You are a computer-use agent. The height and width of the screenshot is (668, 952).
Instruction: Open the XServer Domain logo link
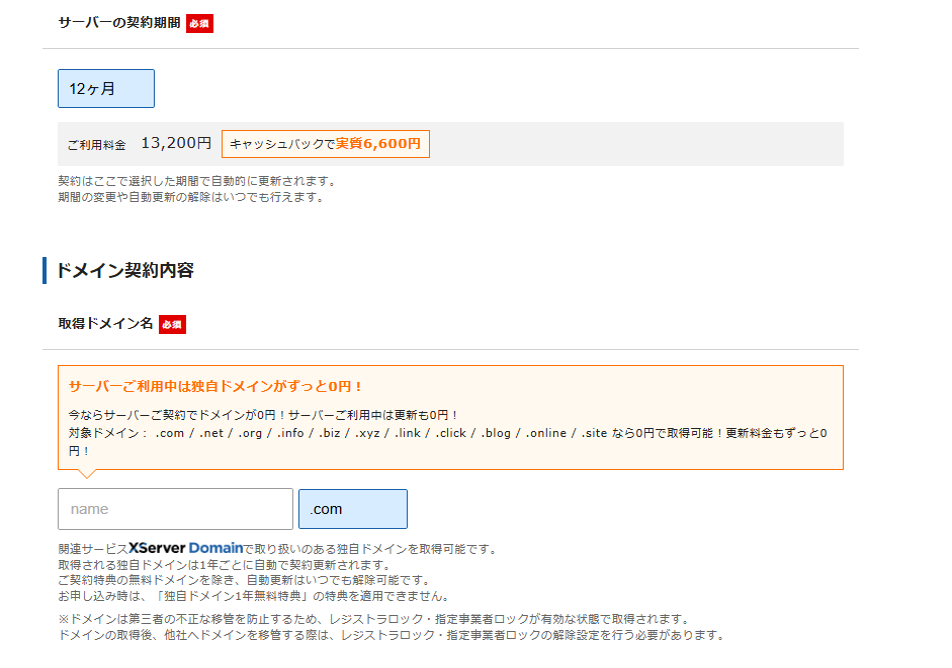click(x=186, y=548)
